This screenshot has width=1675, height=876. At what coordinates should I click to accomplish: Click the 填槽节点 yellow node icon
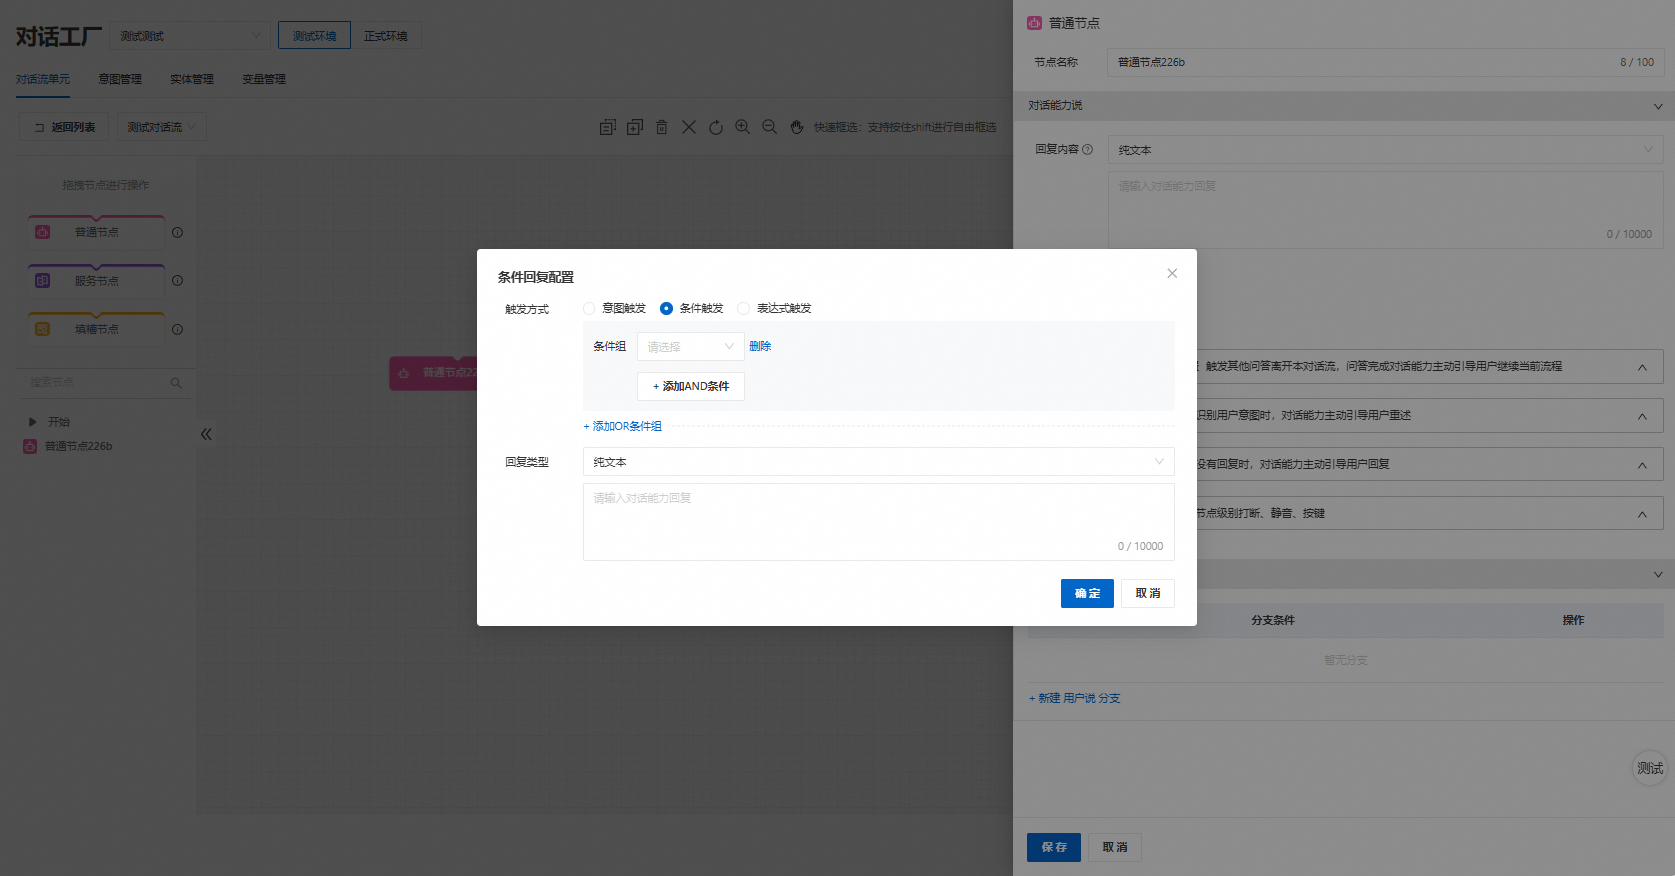43,329
